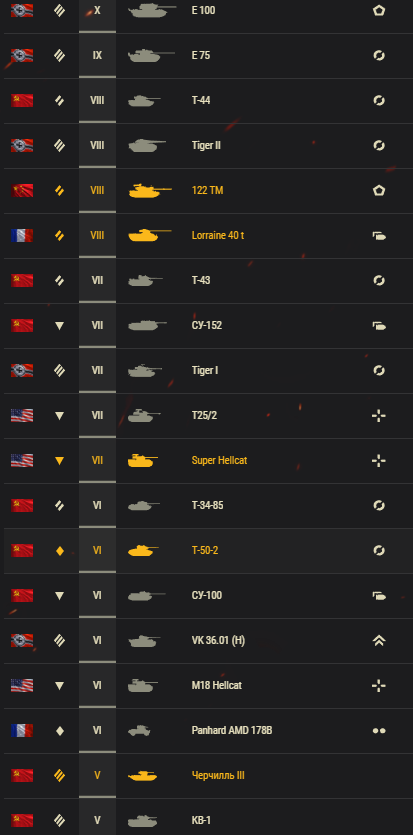This screenshot has height=835, width=413.
Task: Select the German flag on E 75 row
Action: point(22,55)
